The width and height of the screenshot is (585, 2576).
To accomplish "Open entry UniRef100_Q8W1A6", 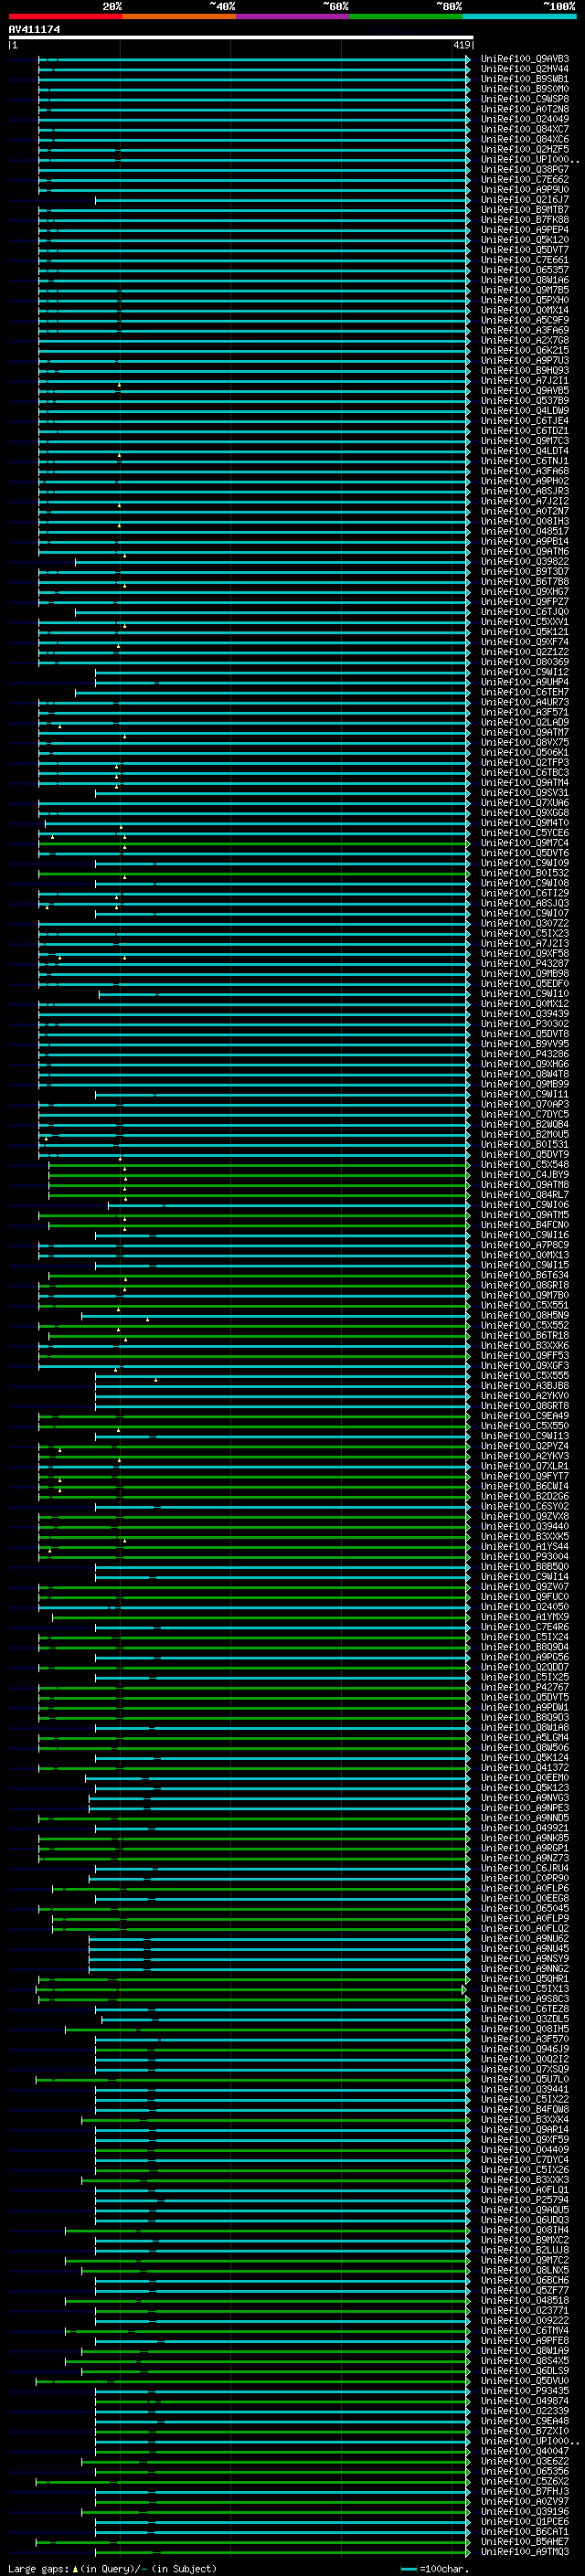I will (x=525, y=280).
